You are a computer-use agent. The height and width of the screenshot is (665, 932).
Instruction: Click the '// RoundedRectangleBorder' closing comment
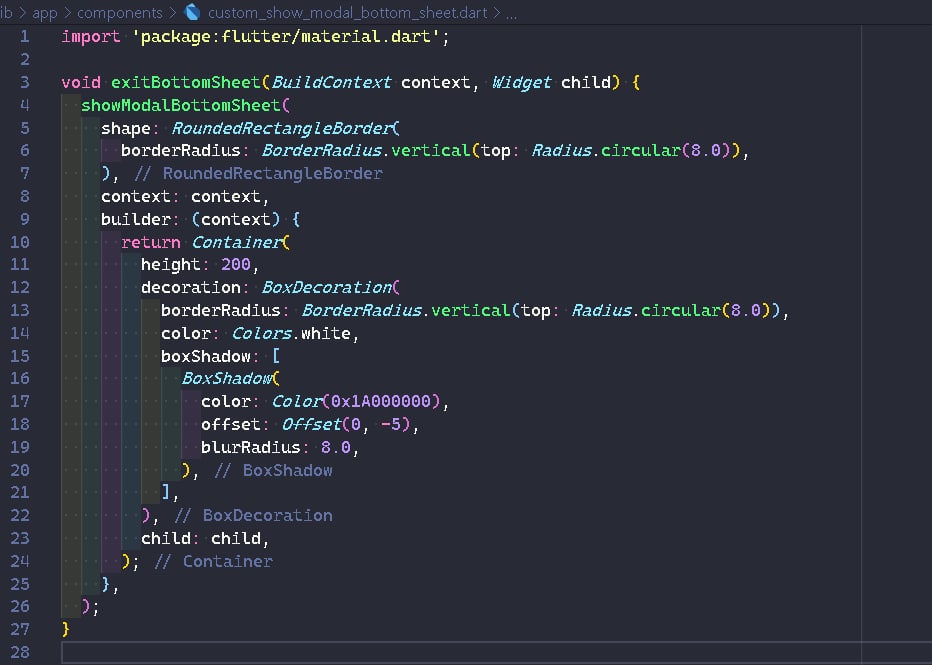pos(258,174)
